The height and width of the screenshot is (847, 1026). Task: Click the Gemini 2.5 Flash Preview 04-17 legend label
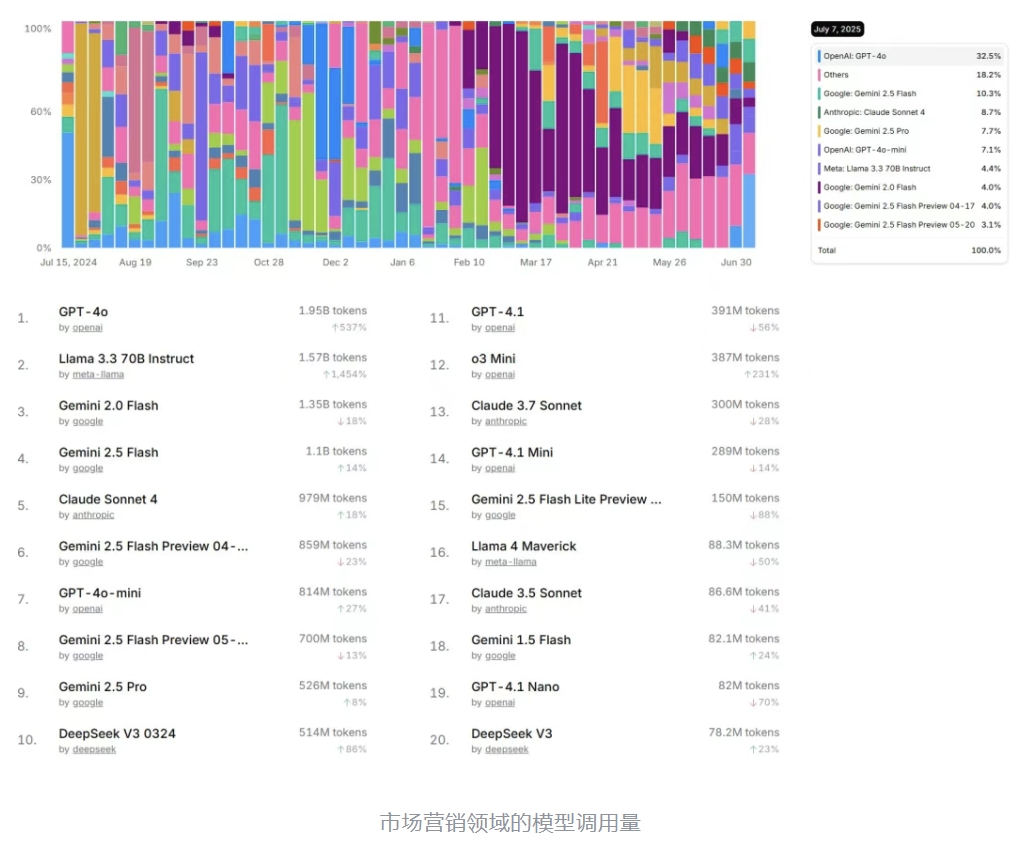click(899, 206)
